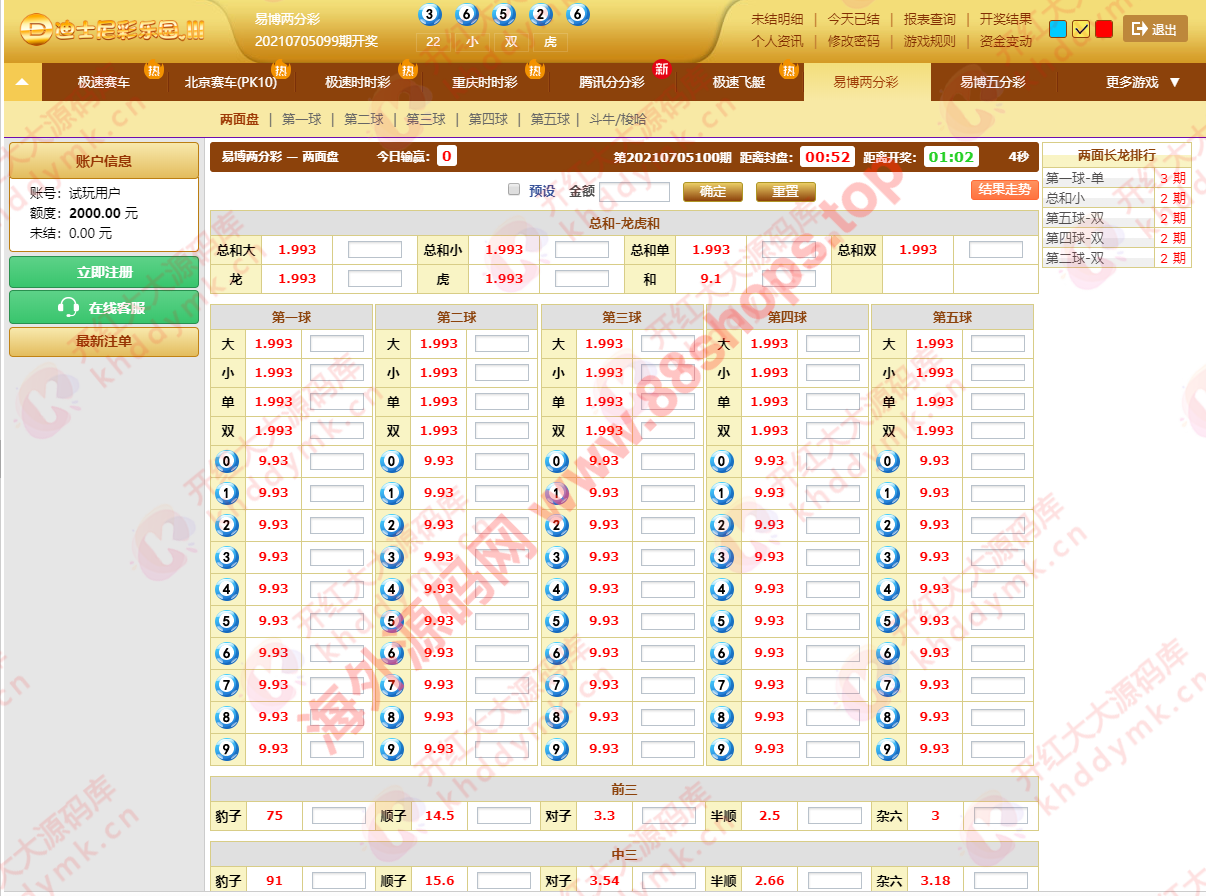Collapse the game bar with up arrow
The height and width of the screenshot is (896, 1206).
point(22,82)
